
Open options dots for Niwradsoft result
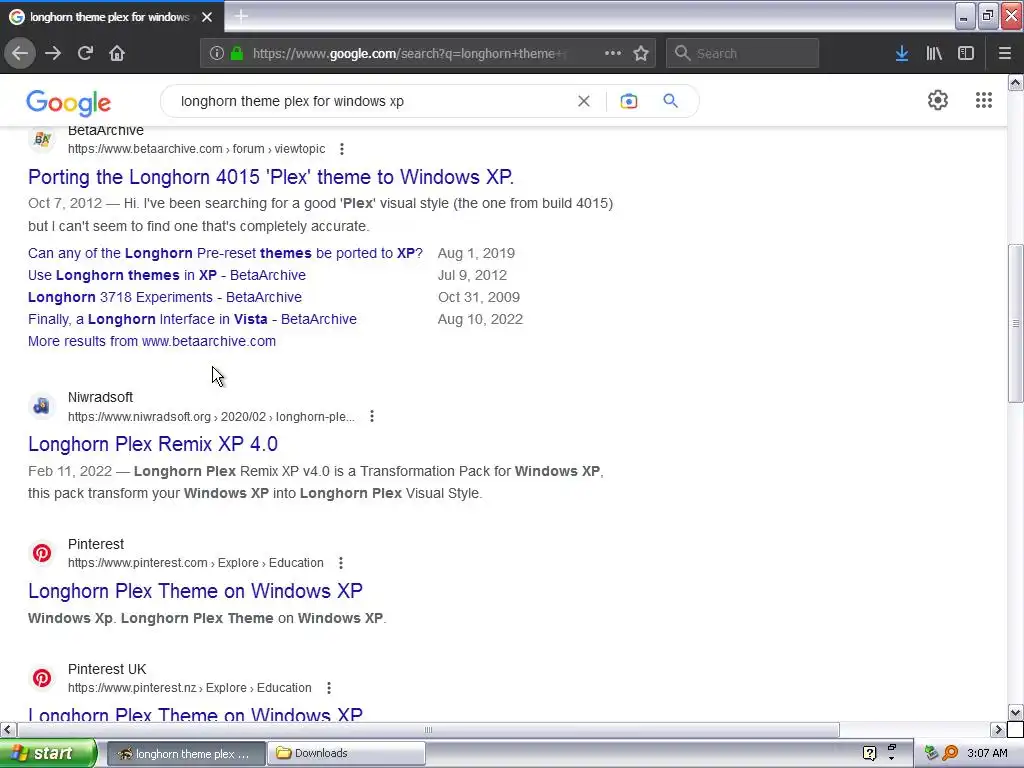[372, 416]
